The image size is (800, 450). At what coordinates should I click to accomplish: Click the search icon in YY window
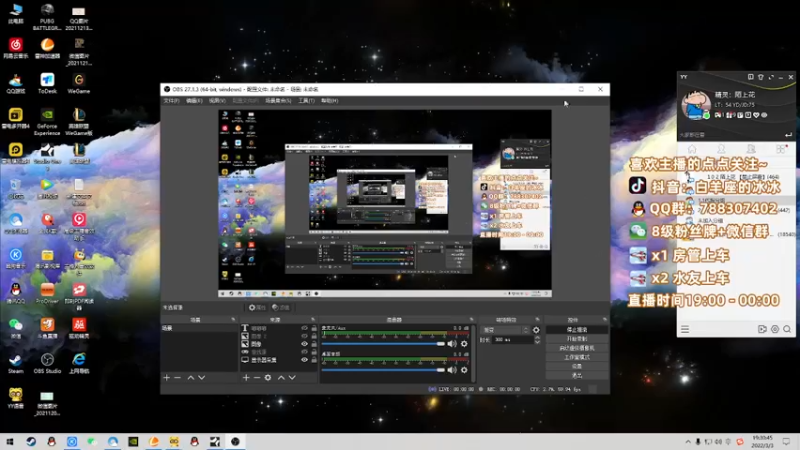click(787, 329)
